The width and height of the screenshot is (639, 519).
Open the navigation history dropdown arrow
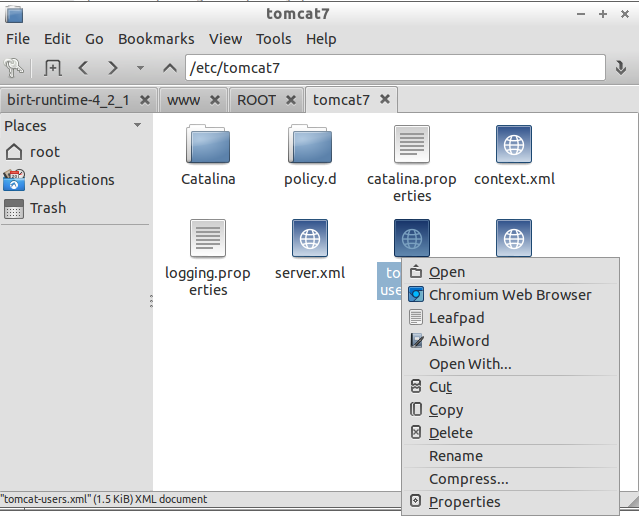[x=141, y=68]
